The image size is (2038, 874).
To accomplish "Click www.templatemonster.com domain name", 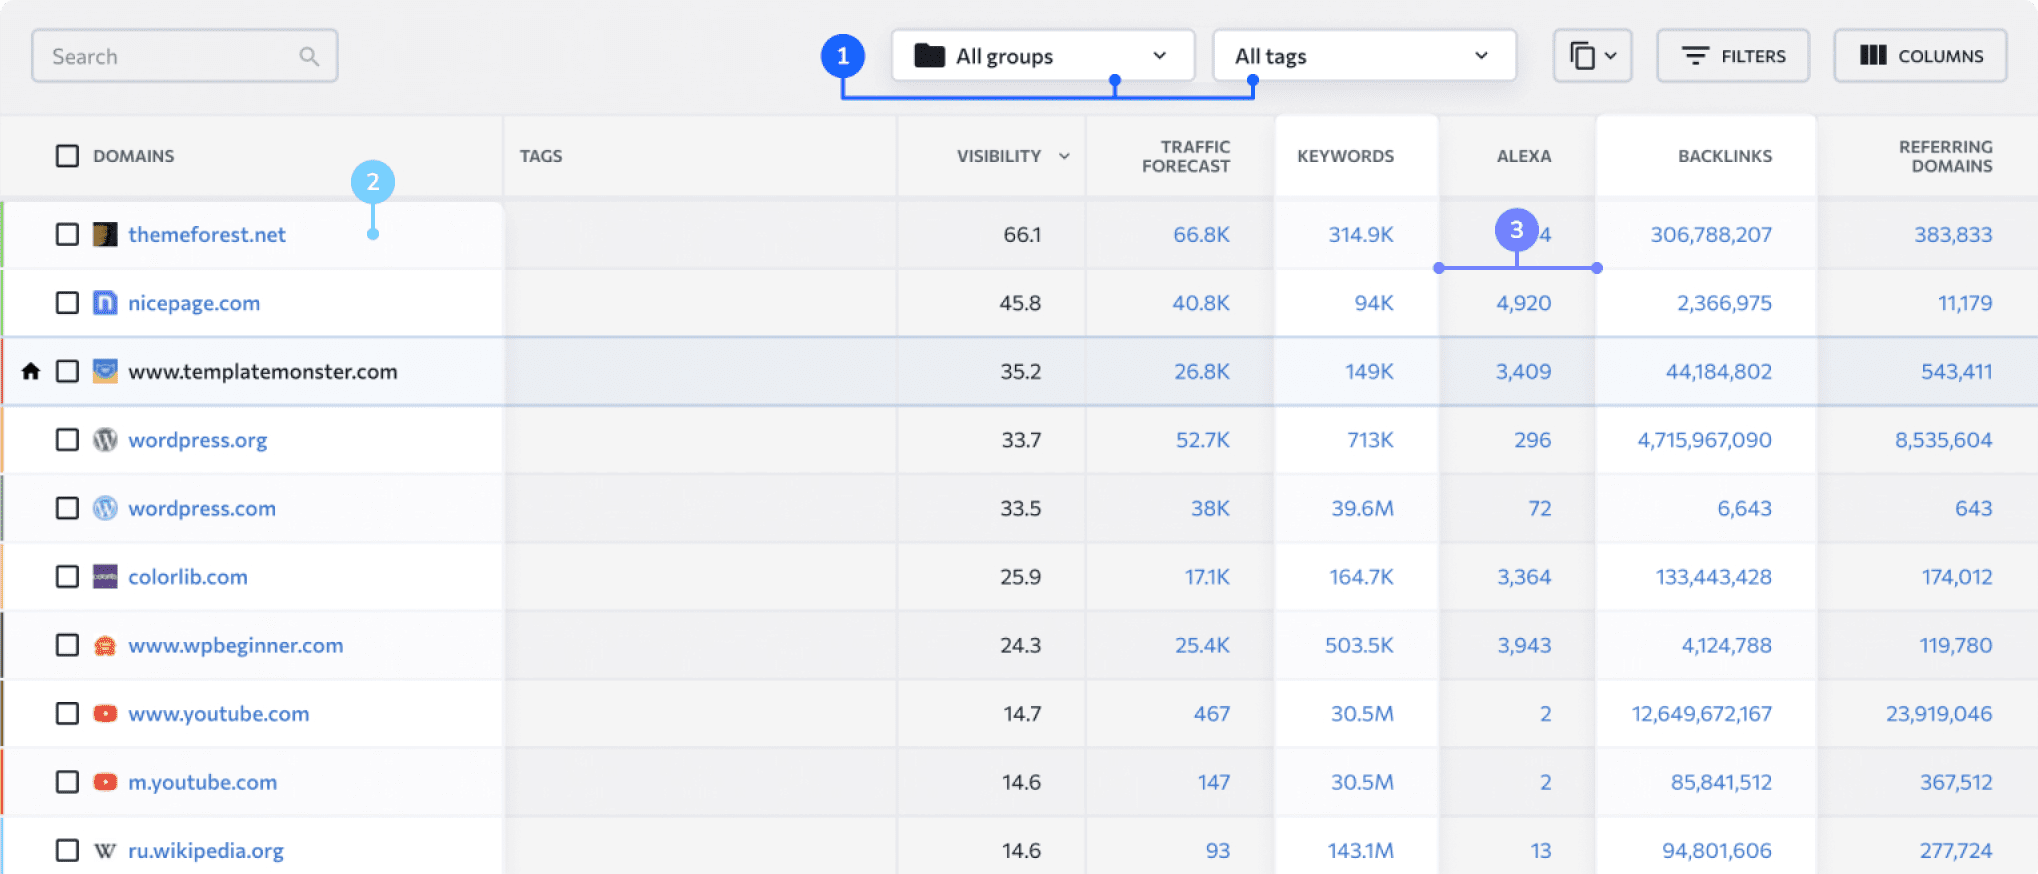I will 263,371.
